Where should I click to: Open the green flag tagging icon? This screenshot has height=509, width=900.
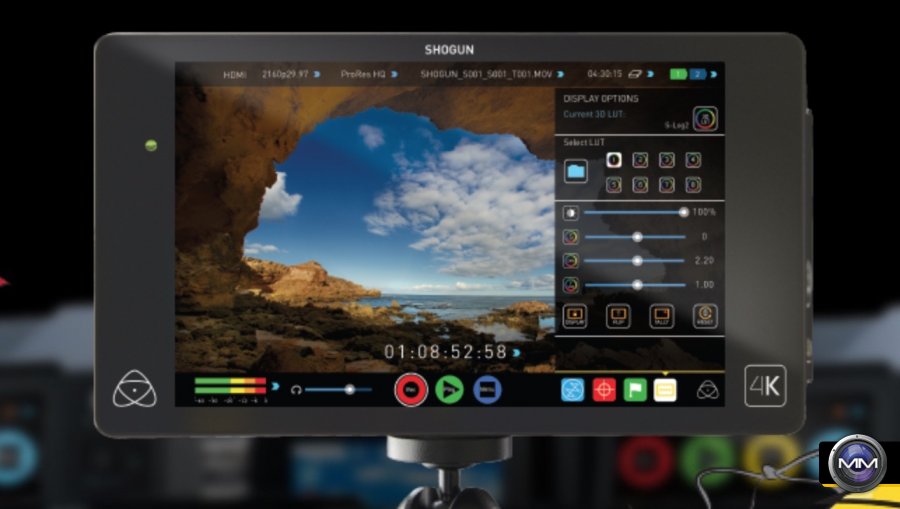pos(635,390)
